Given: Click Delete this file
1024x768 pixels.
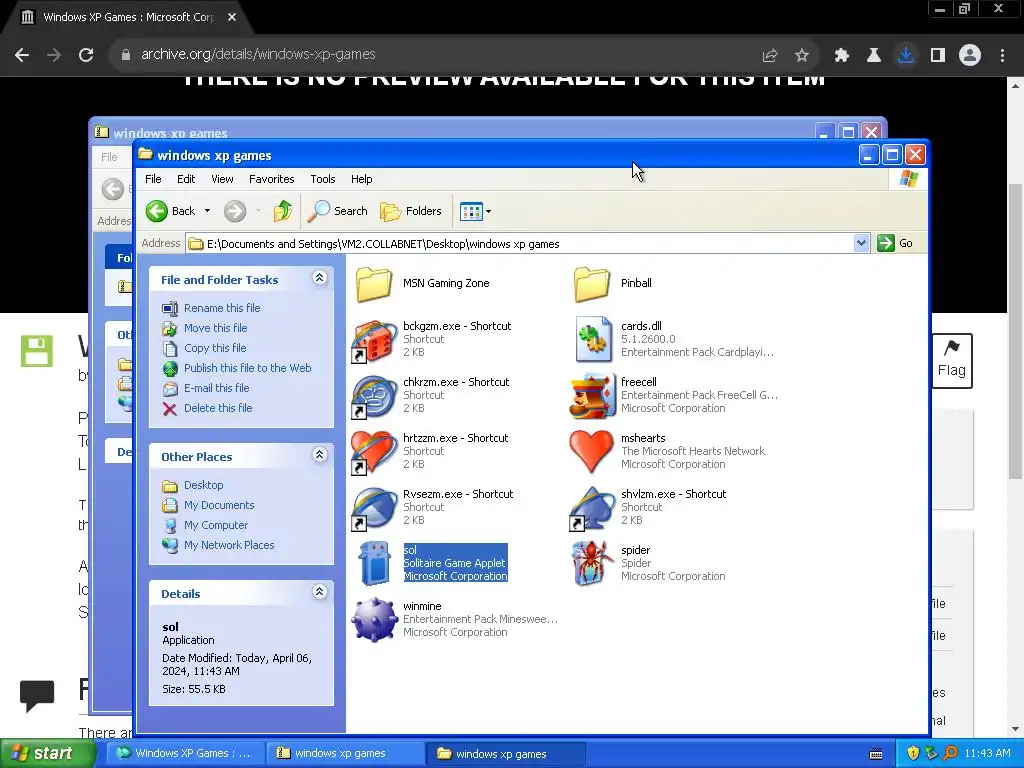Looking at the screenshot, I should 218,408.
